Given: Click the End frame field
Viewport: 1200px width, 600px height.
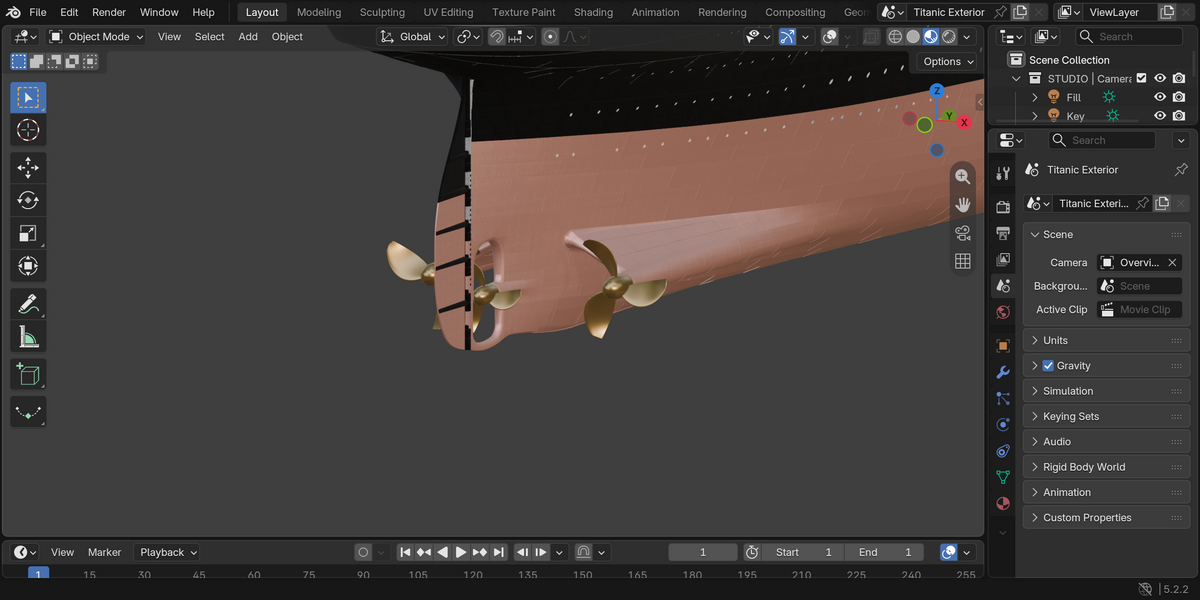Looking at the screenshot, I should coord(885,552).
